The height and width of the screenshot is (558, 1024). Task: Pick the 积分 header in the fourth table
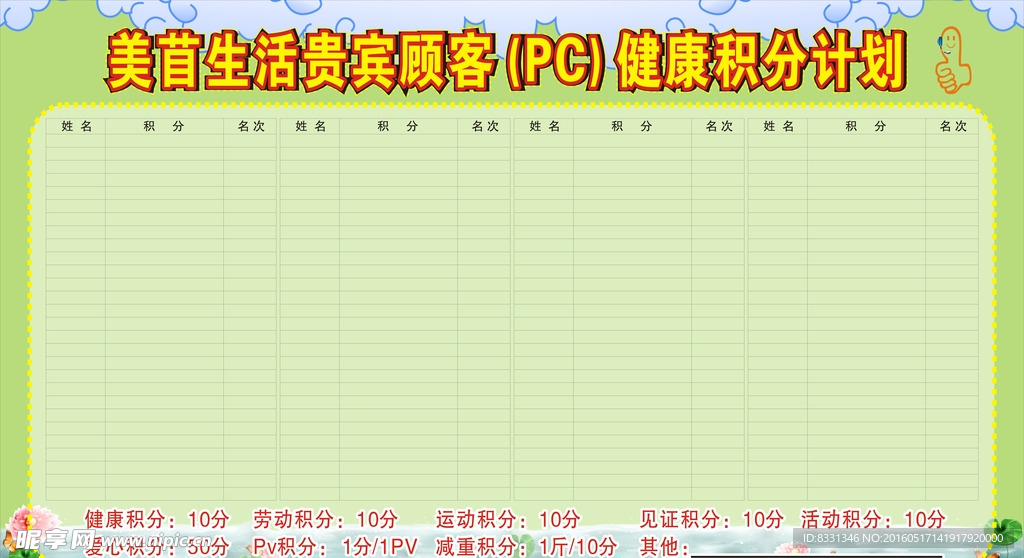click(x=865, y=126)
